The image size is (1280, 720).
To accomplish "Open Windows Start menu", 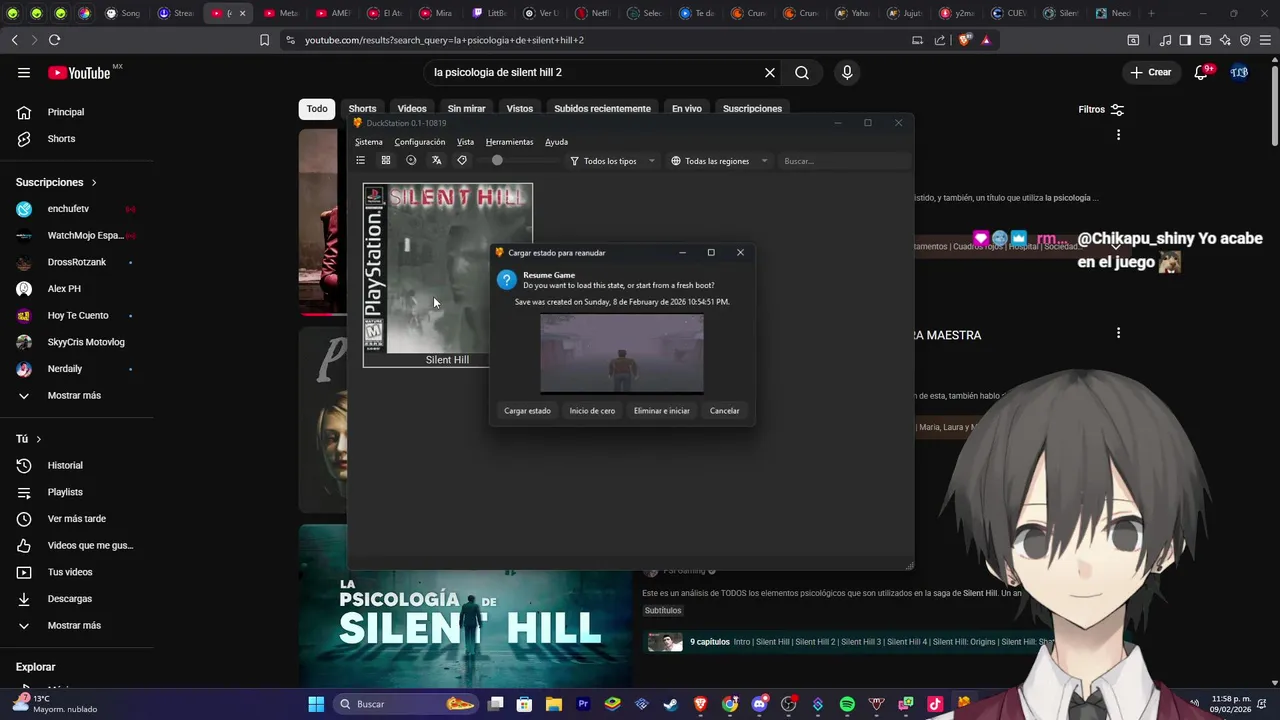I will 316,704.
